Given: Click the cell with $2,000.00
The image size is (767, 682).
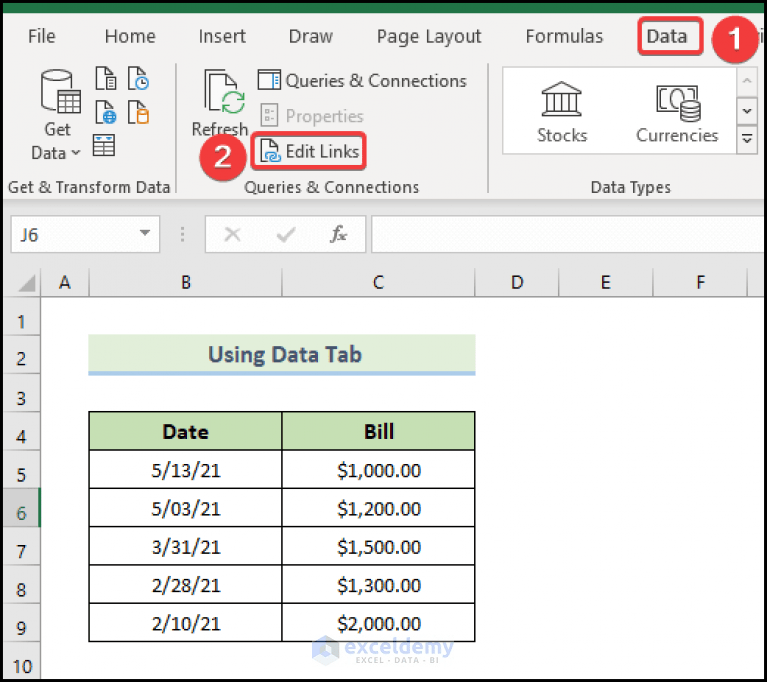Looking at the screenshot, I should pyautogui.click(x=378, y=623).
